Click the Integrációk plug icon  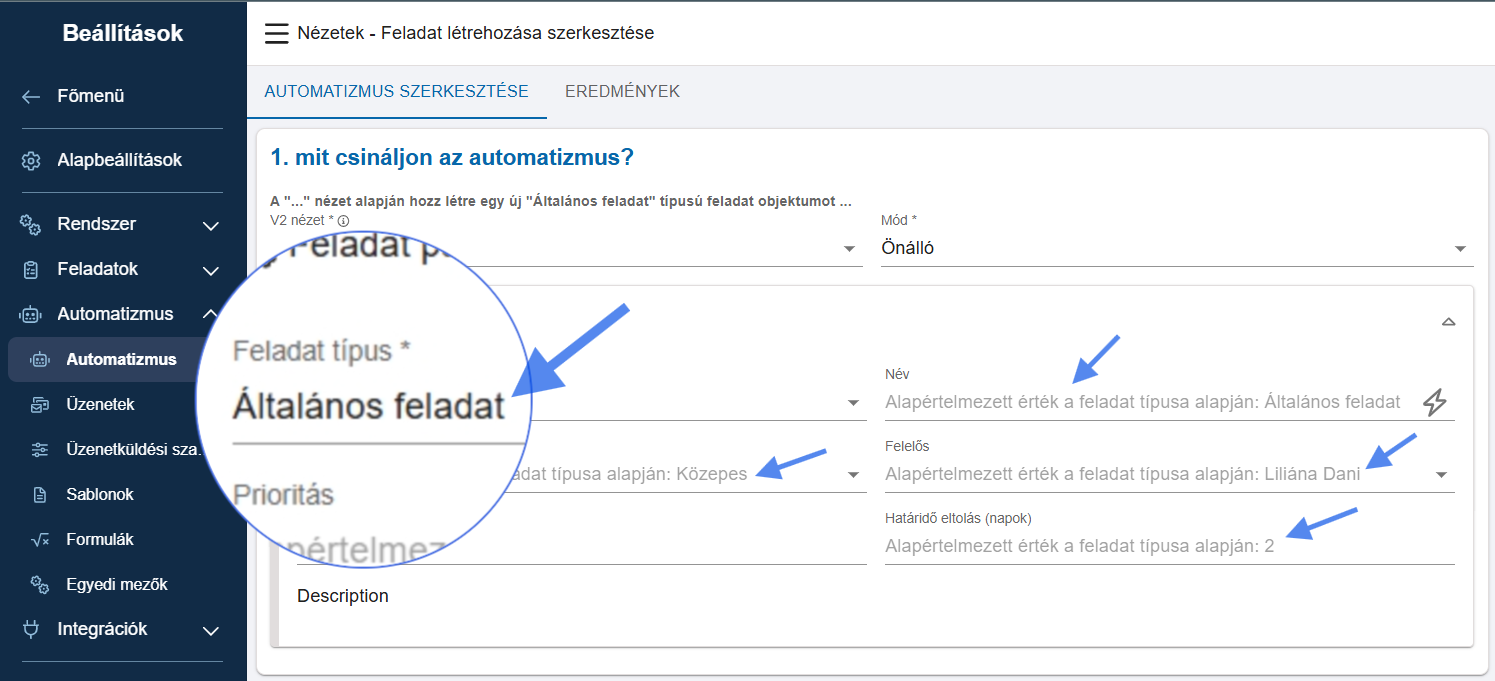click(x=31, y=629)
